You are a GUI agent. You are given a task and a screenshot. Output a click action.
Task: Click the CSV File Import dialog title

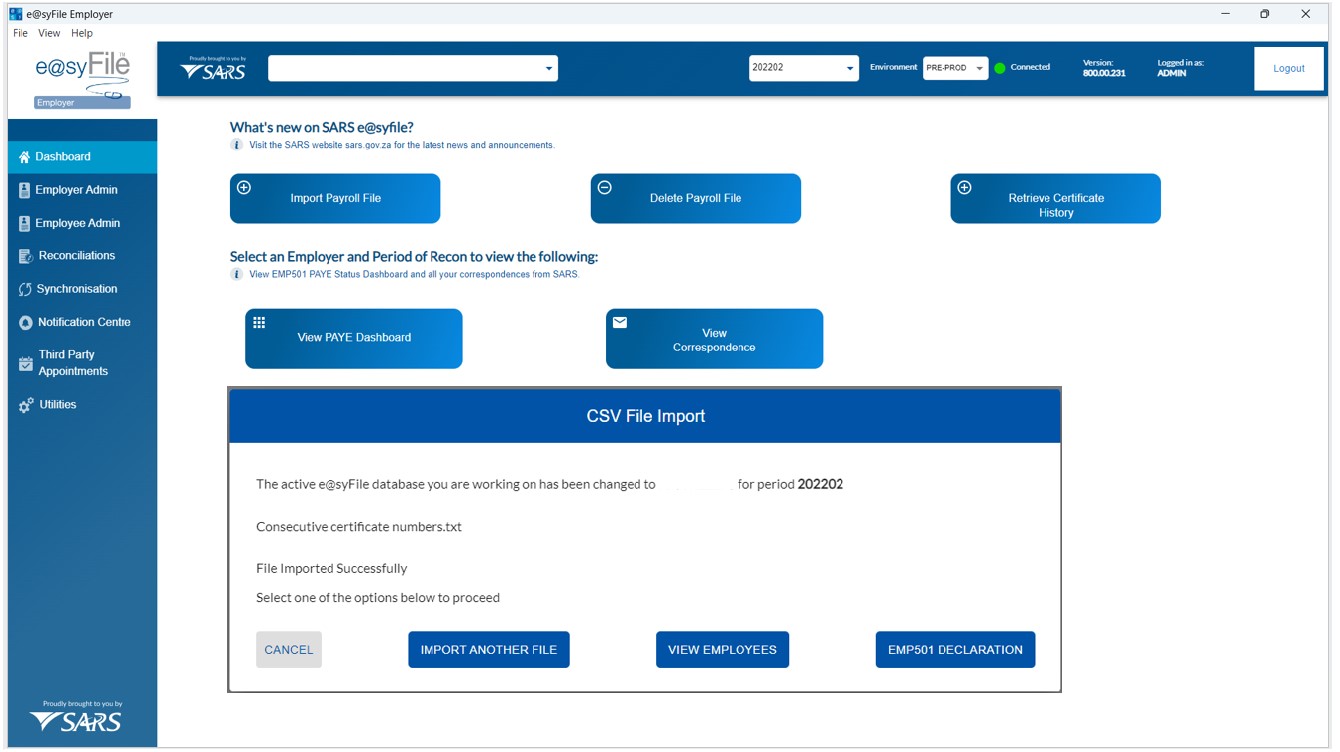(x=646, y=416)
